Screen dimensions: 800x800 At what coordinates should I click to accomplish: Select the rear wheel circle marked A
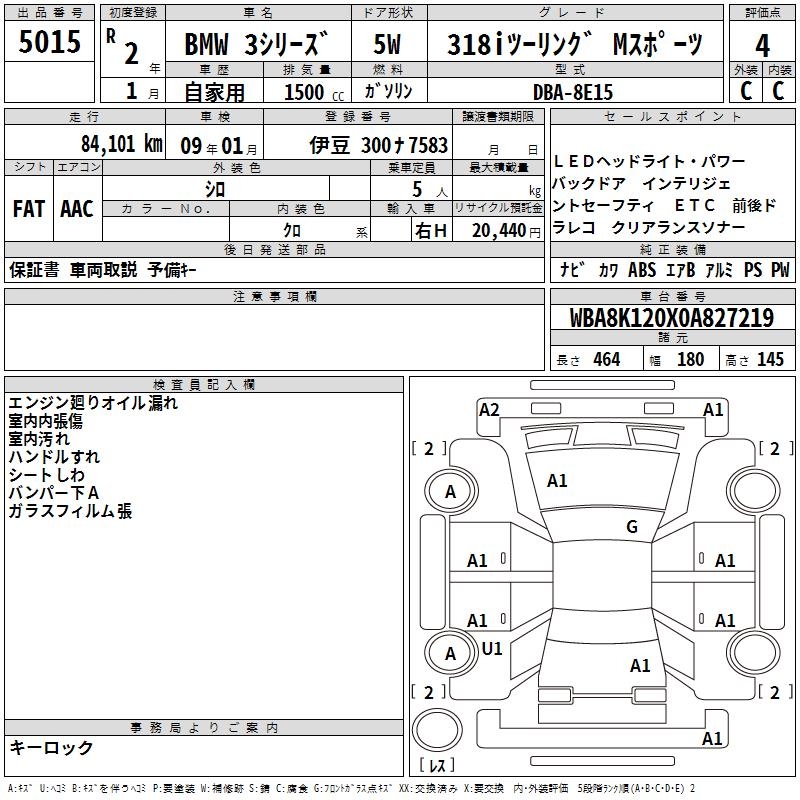(450, 654)
